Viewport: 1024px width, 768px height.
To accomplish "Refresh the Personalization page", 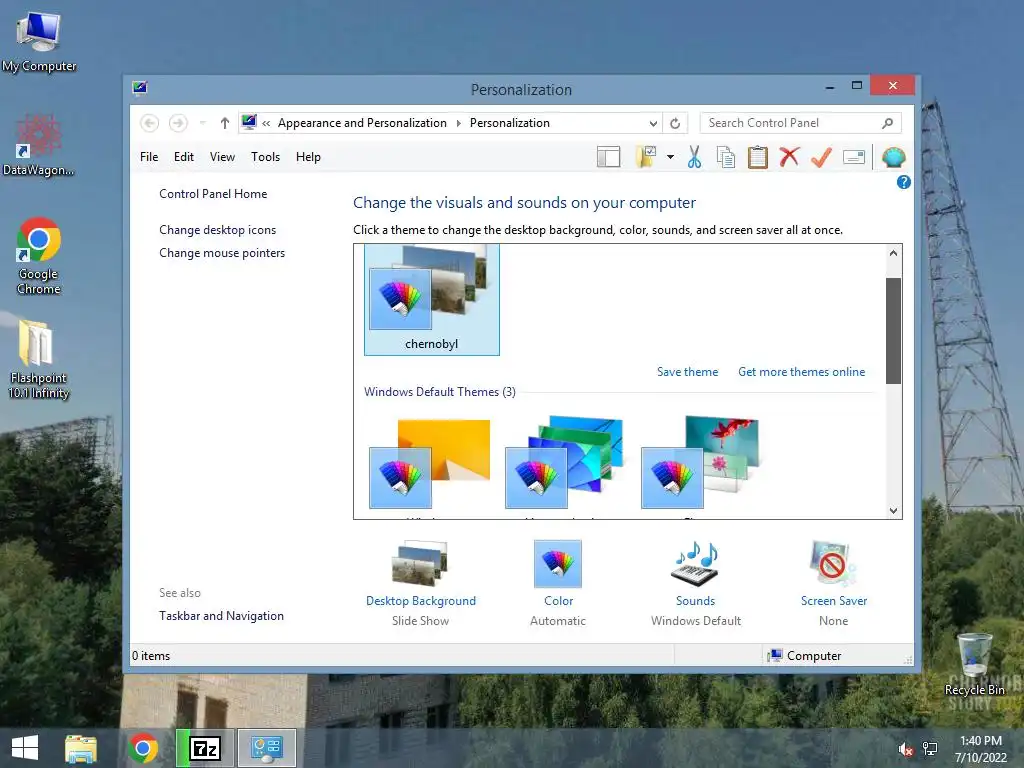I will pos(675,123).
